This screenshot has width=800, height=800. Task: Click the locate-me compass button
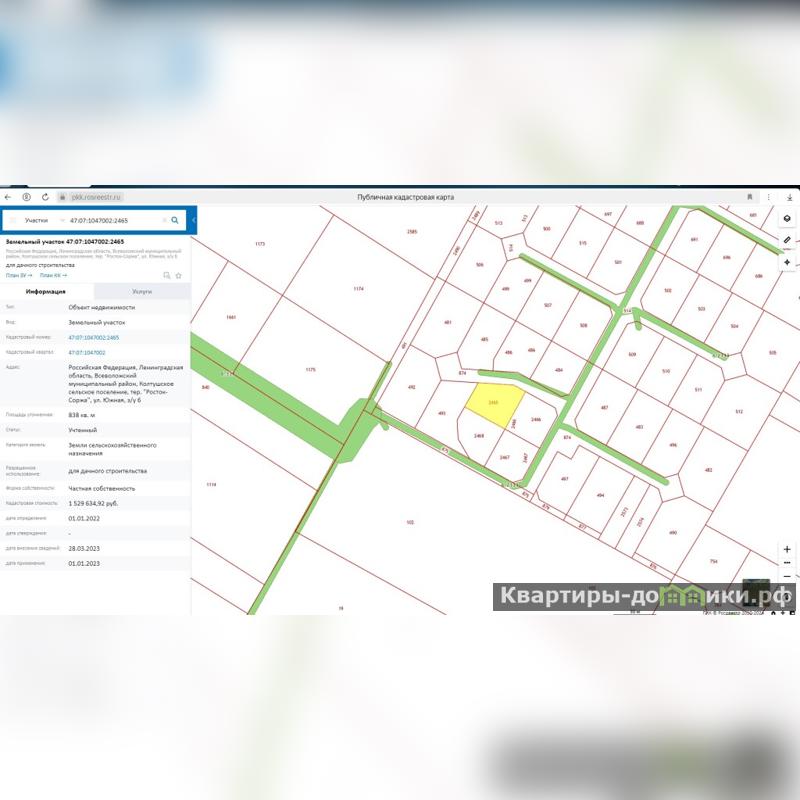click(787, 262)
